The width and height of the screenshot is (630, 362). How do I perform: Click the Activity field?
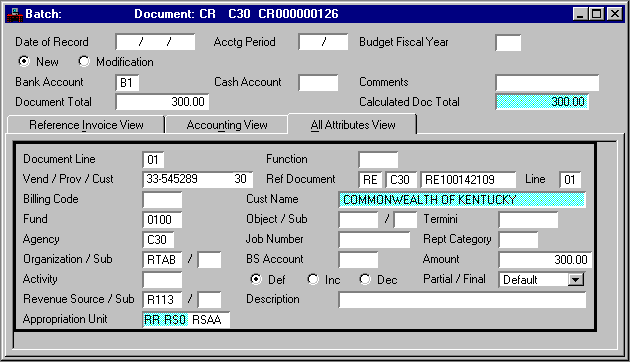click(x=162, y=280)
